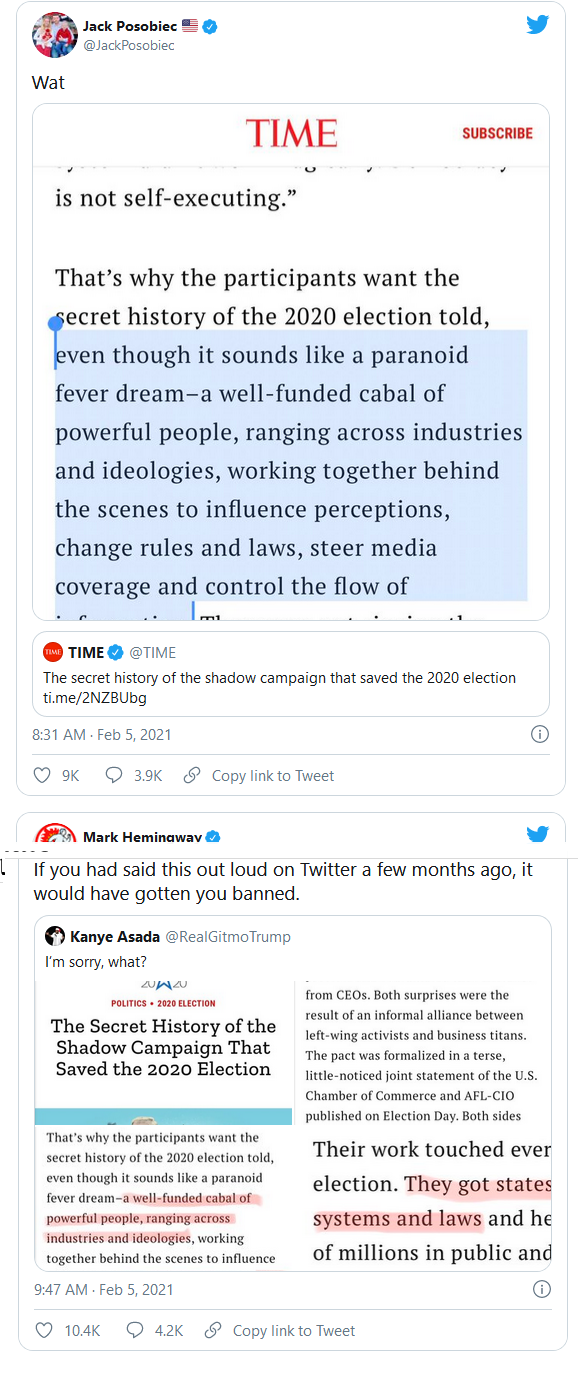Click the Twitter bird icon on Mark Hemingway's tweet
Viewport: 578px width, 1376px height.
click(538, 833)
